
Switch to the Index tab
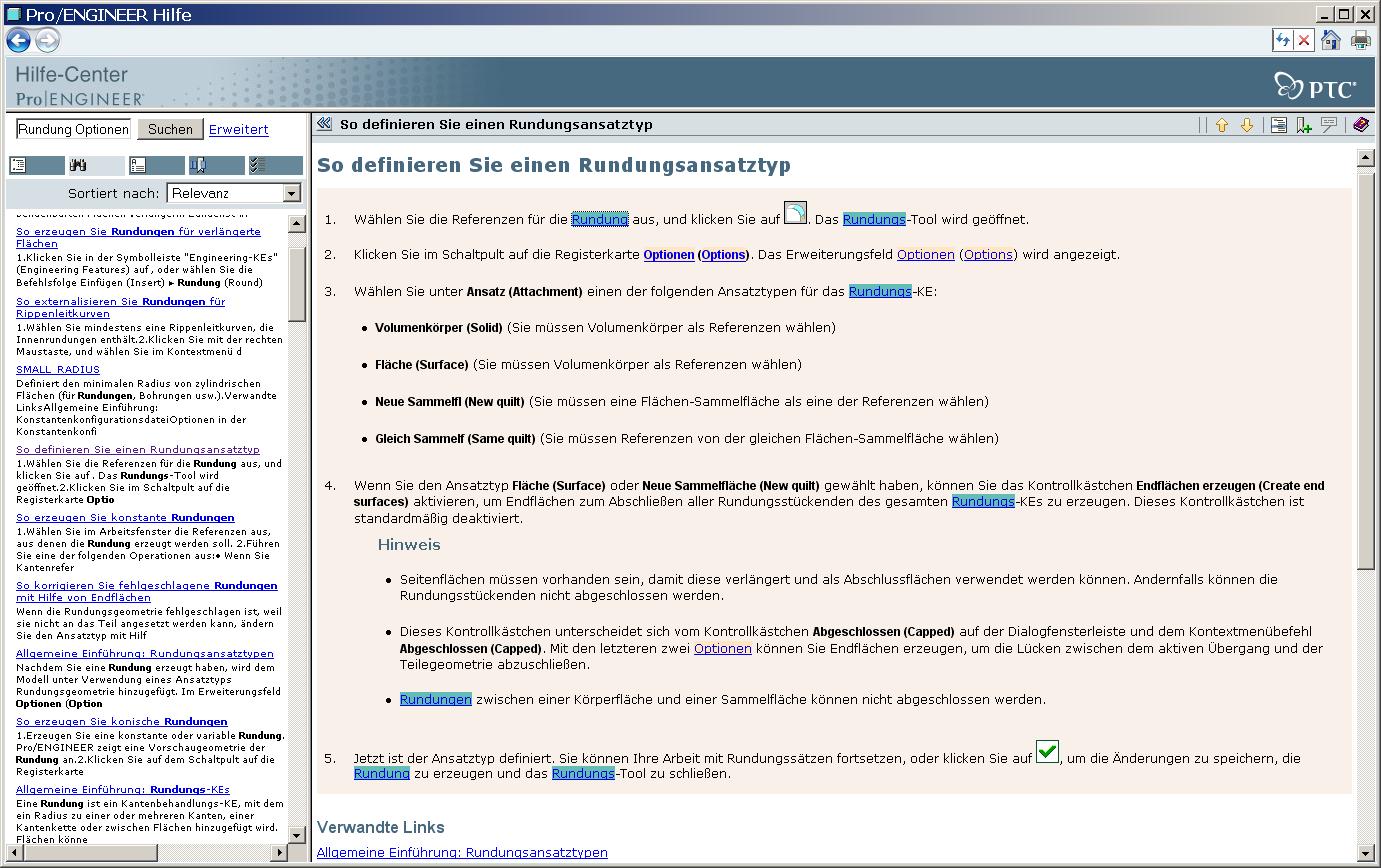click(156, 165)
